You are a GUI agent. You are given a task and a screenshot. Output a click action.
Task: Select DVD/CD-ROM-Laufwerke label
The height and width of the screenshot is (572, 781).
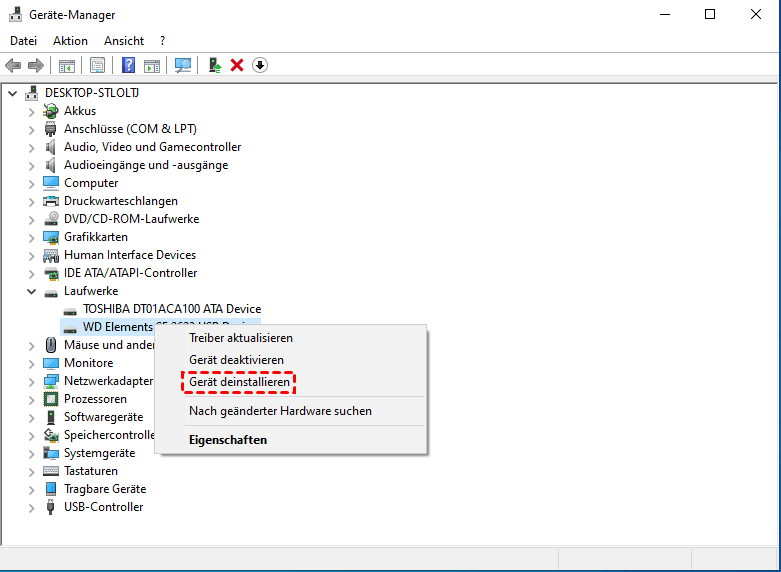(131, 219)
